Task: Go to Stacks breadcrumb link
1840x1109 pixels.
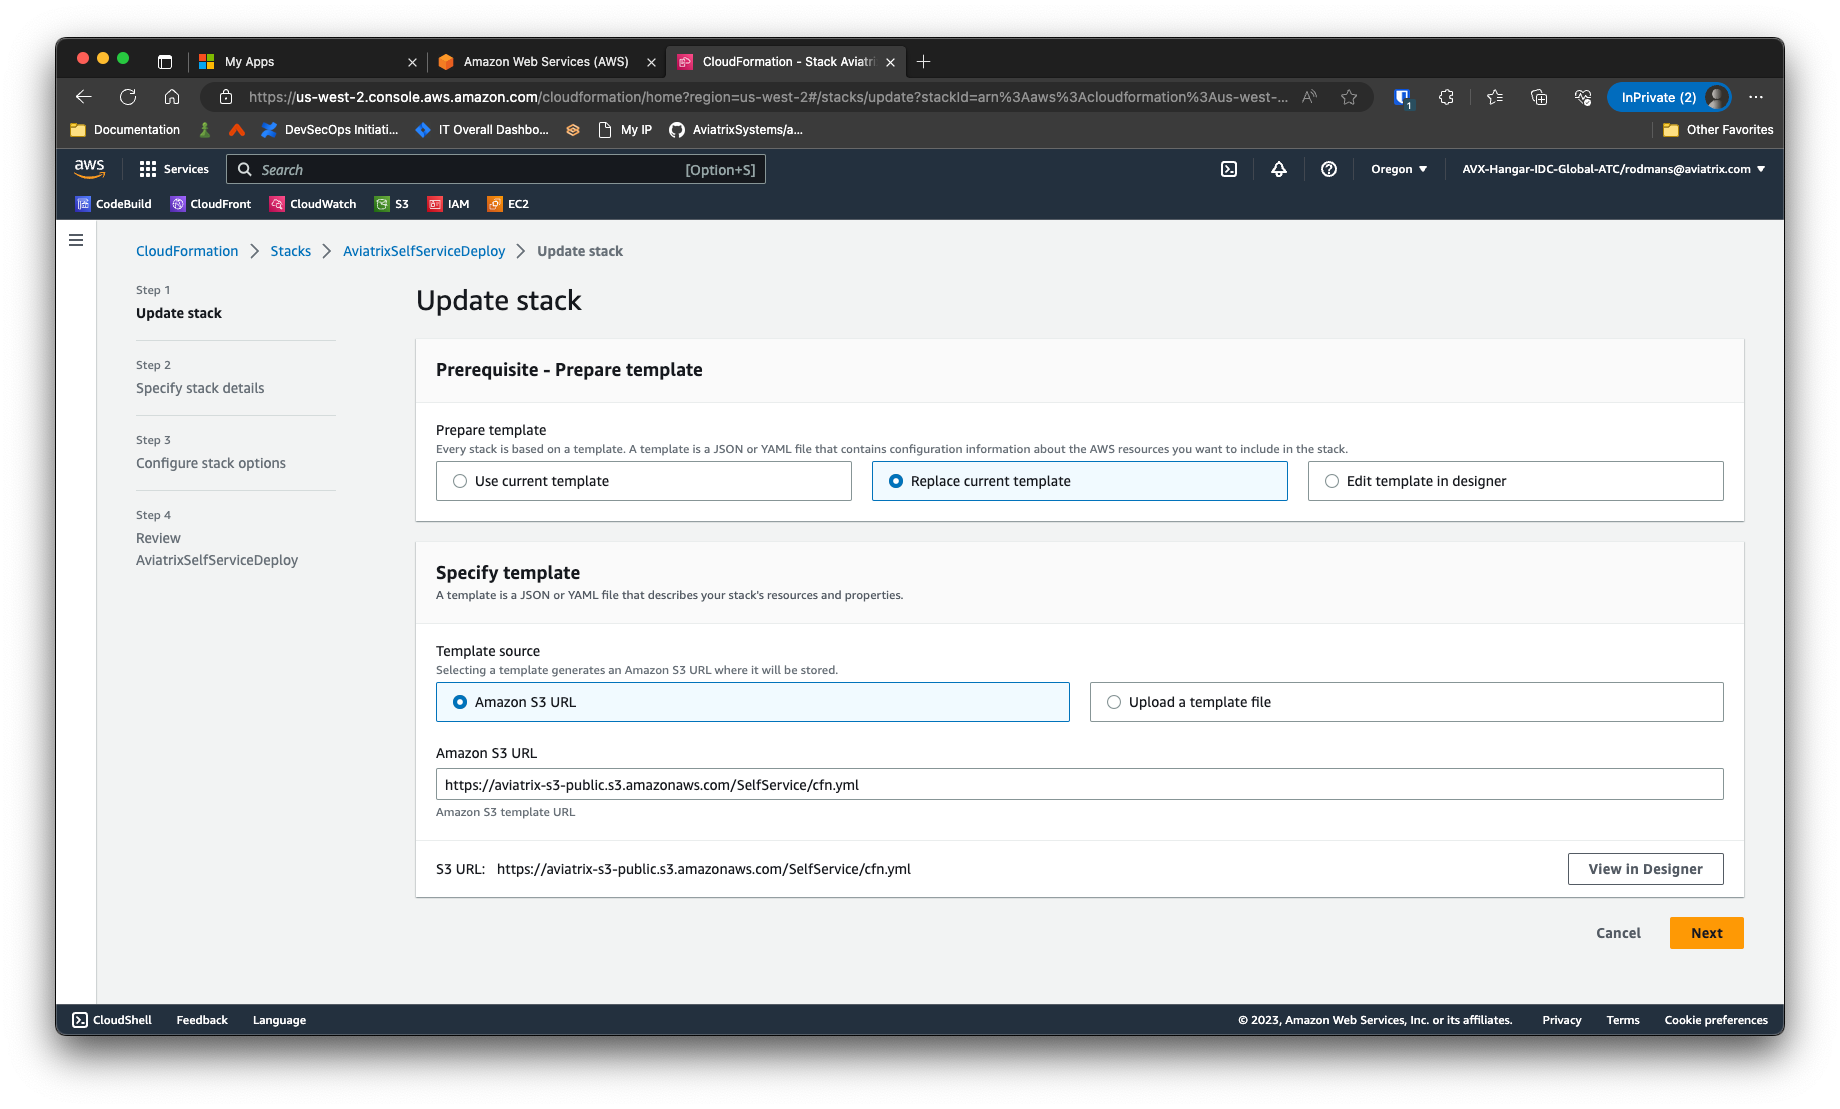Action: (x=290, y=251)
